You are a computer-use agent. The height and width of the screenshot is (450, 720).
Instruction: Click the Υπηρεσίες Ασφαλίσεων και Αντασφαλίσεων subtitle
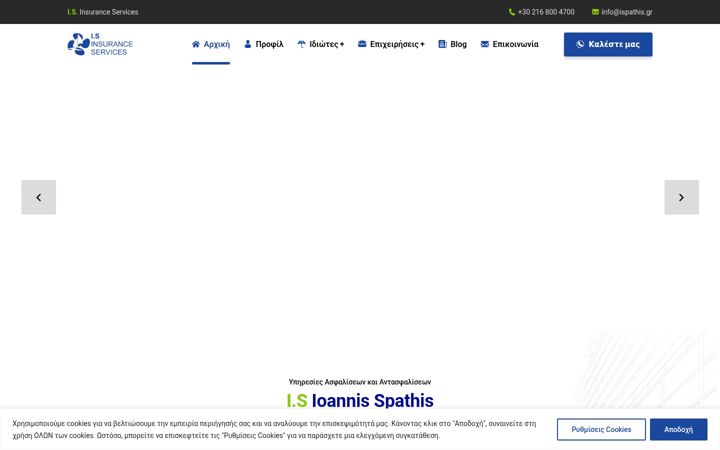click(x=360, y=382)
